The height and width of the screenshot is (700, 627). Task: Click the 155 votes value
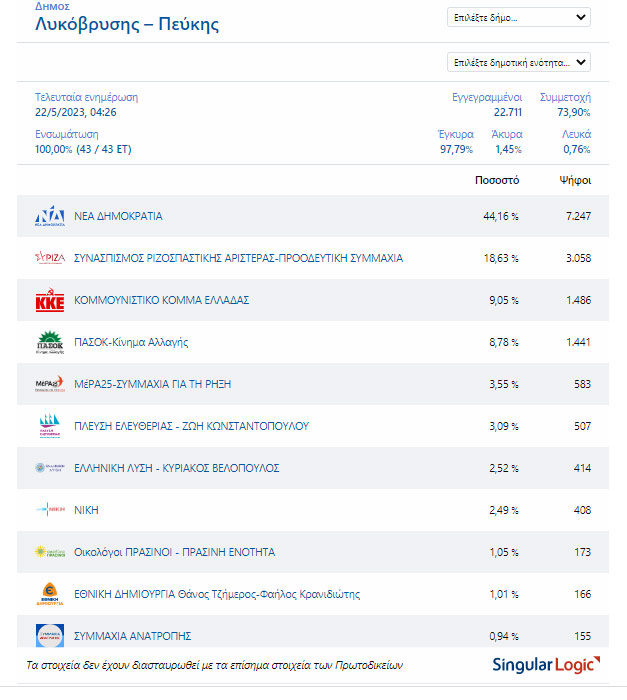[x=582, y=636]
